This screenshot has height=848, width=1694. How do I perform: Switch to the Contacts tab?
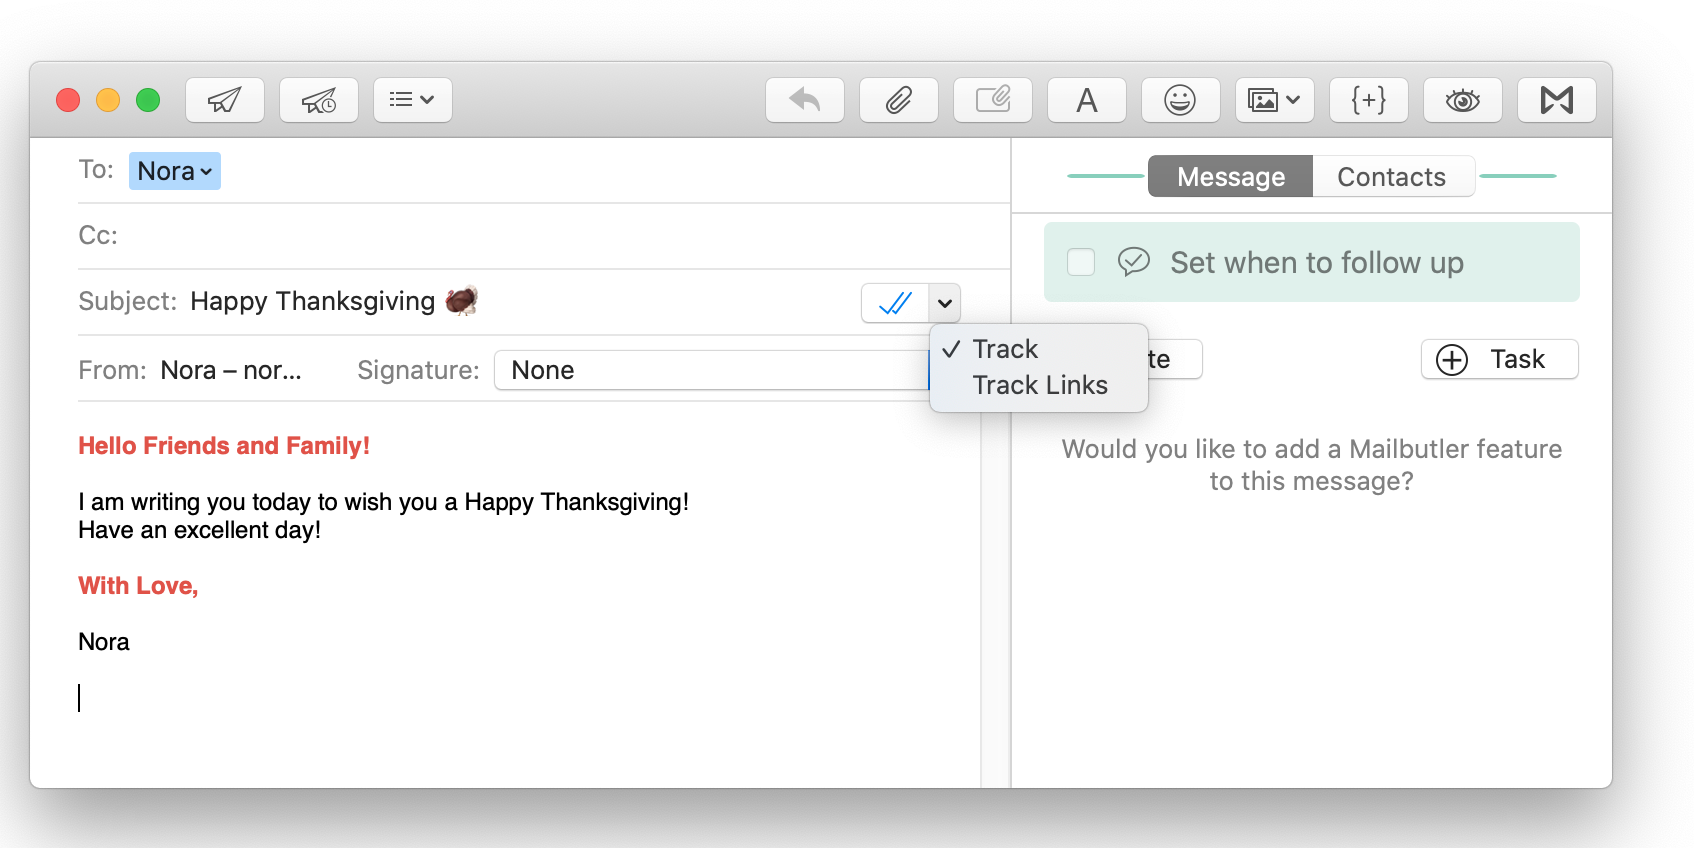[x=1392, y=177]
